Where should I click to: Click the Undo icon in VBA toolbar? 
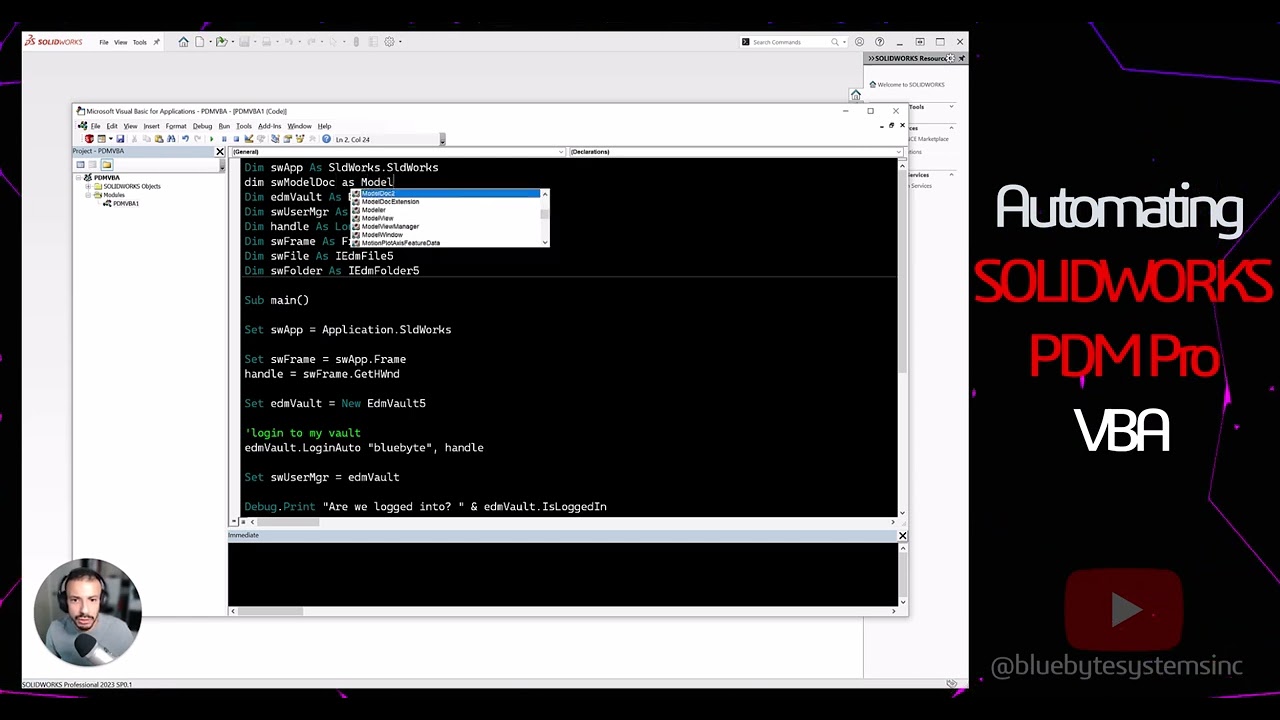186,139
